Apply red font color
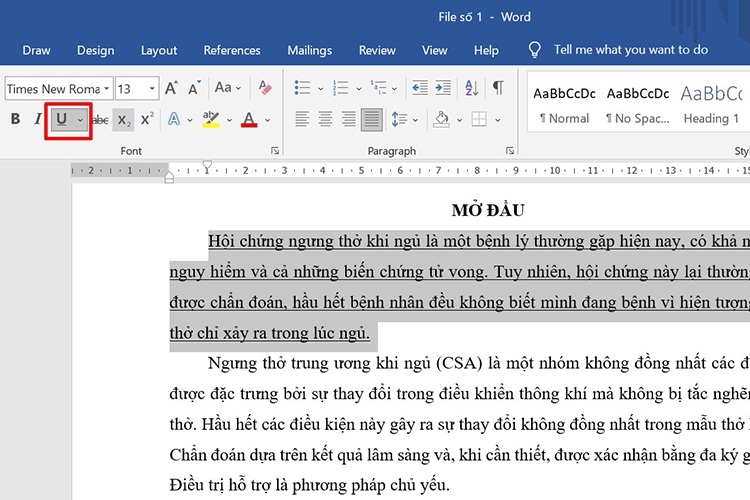750x500 pixels. coord(249,119)
